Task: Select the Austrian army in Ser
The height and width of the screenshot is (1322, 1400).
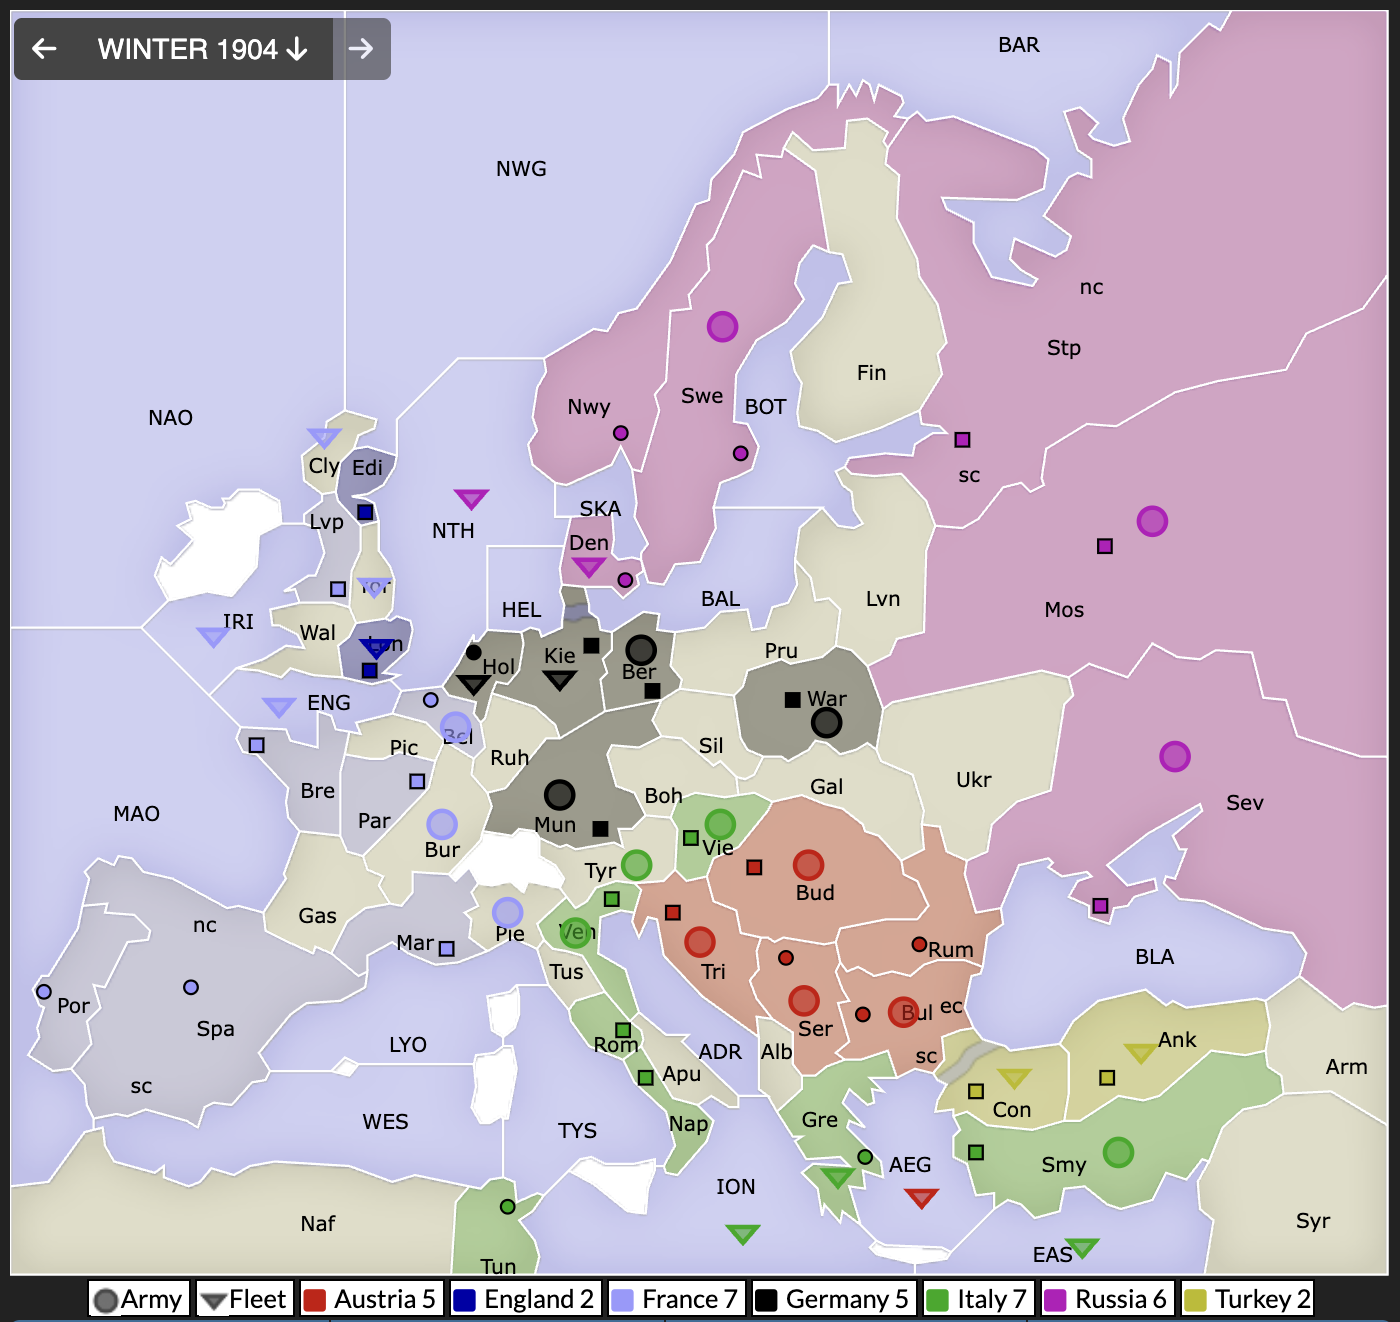Action: coord(804,1000)
